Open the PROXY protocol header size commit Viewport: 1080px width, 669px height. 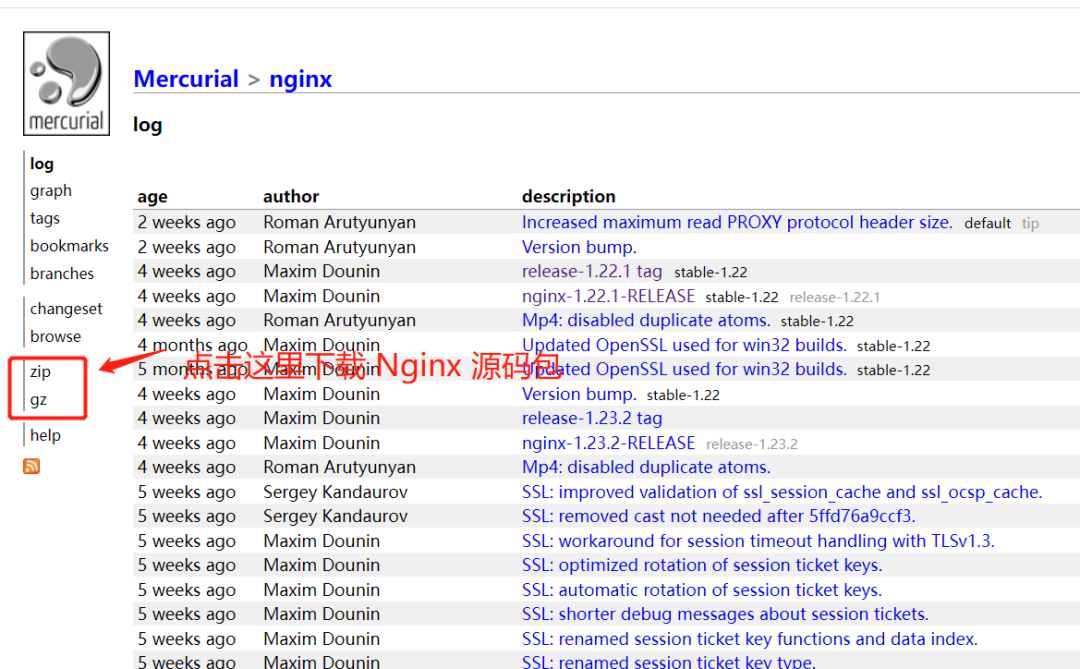[736, 222]
